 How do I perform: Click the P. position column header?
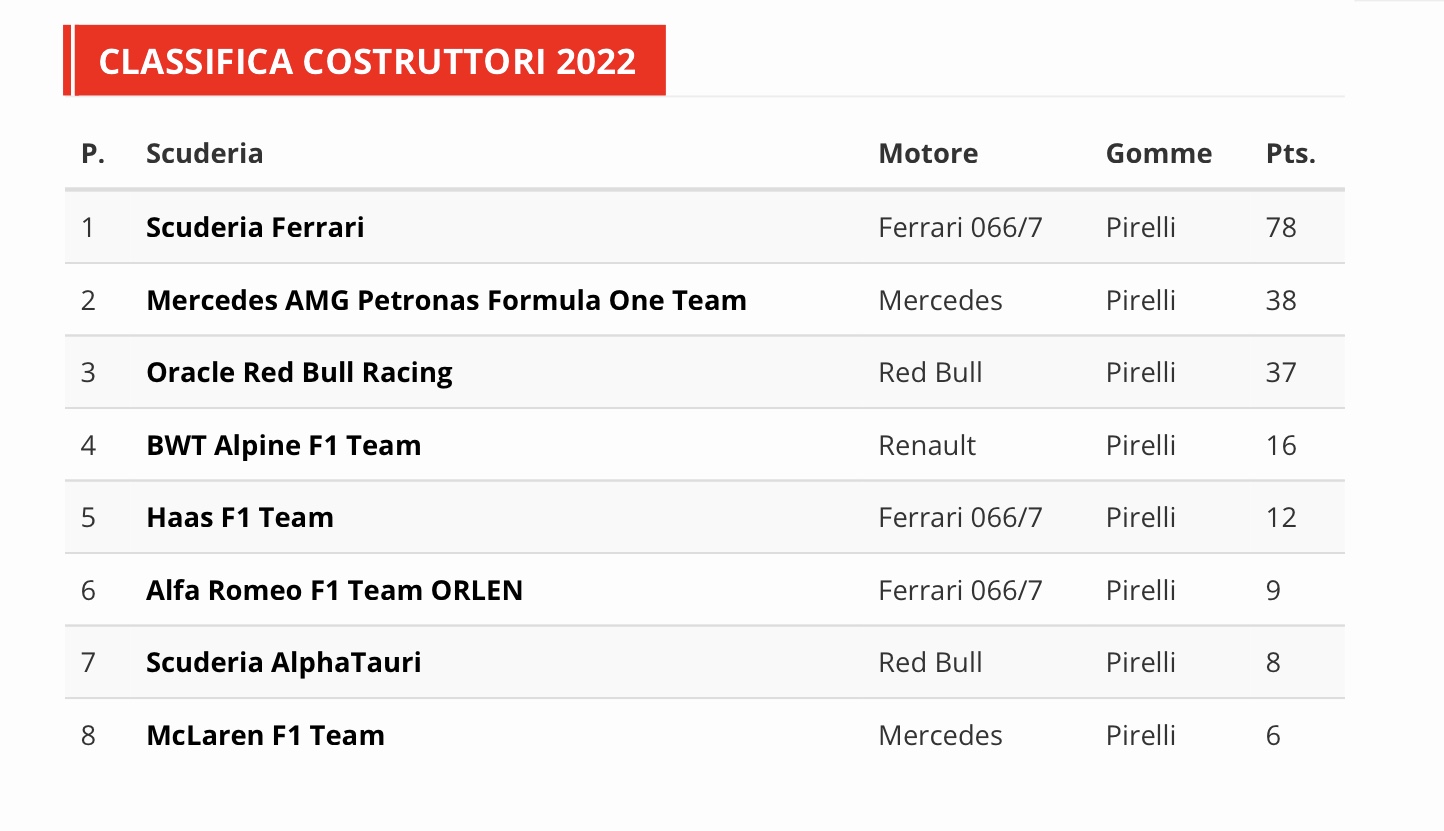pyautogui.click(x=93, y=153)
